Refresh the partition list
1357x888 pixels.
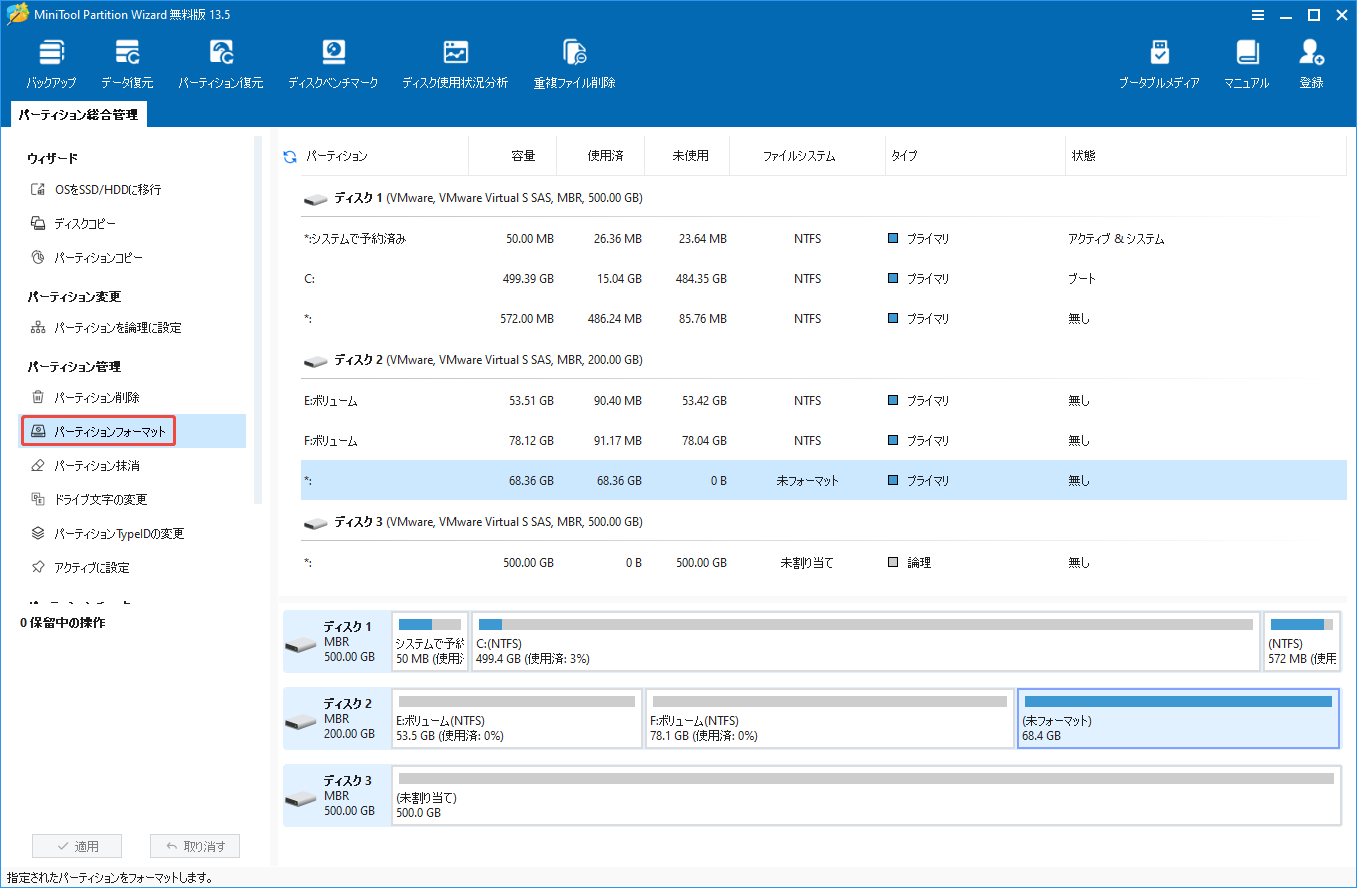[289, 155]
